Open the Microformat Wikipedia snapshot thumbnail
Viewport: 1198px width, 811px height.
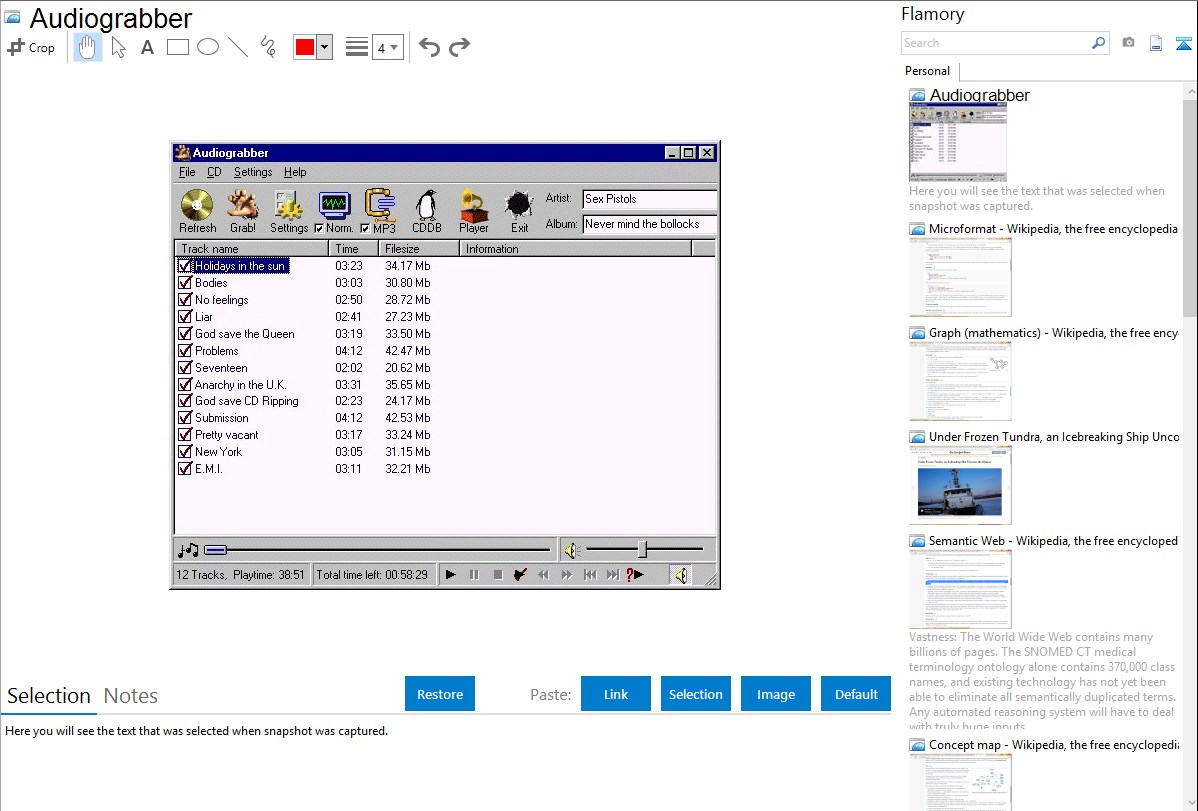tap(960, 277)
